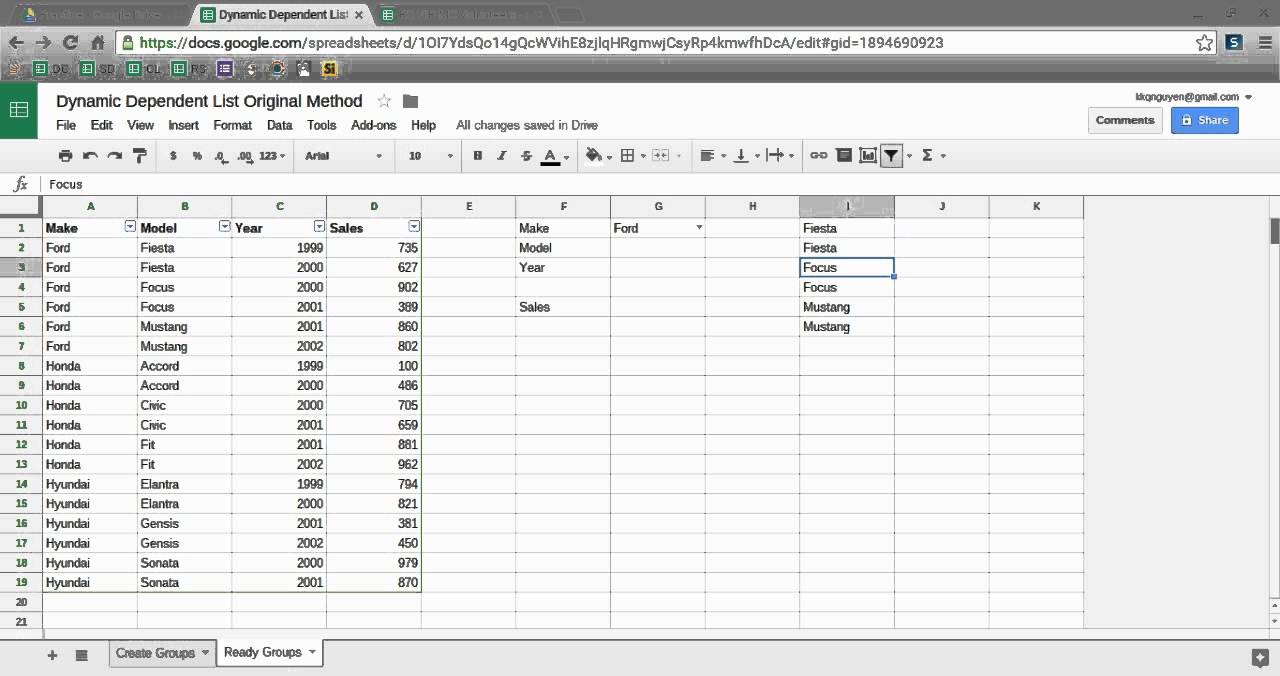Open text wrapping options
The height and width of the screenshot is (676, 1280).
pyautogui.click(x=779, y=155)
